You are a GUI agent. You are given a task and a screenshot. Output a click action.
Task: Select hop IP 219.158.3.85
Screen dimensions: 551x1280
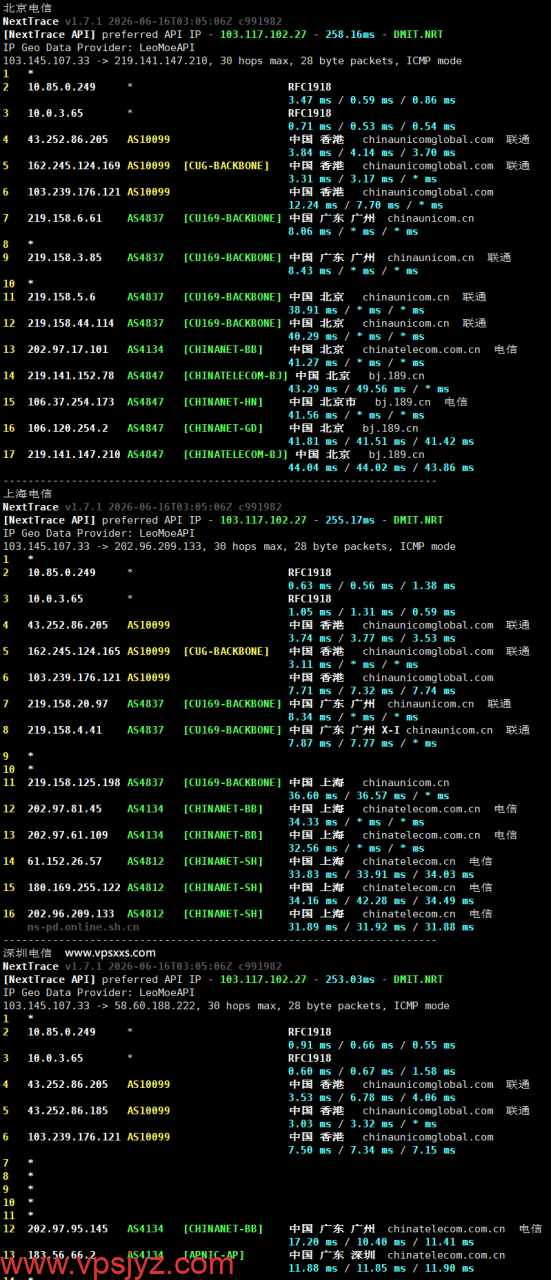pos(65,257)
